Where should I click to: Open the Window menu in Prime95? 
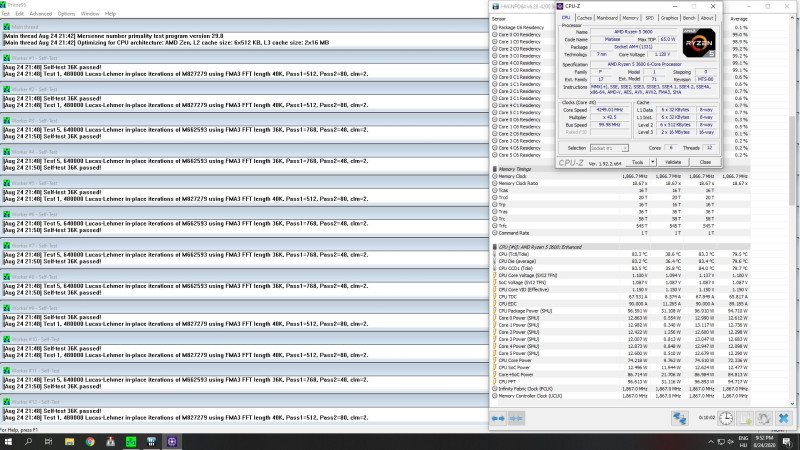coord(90,14)
